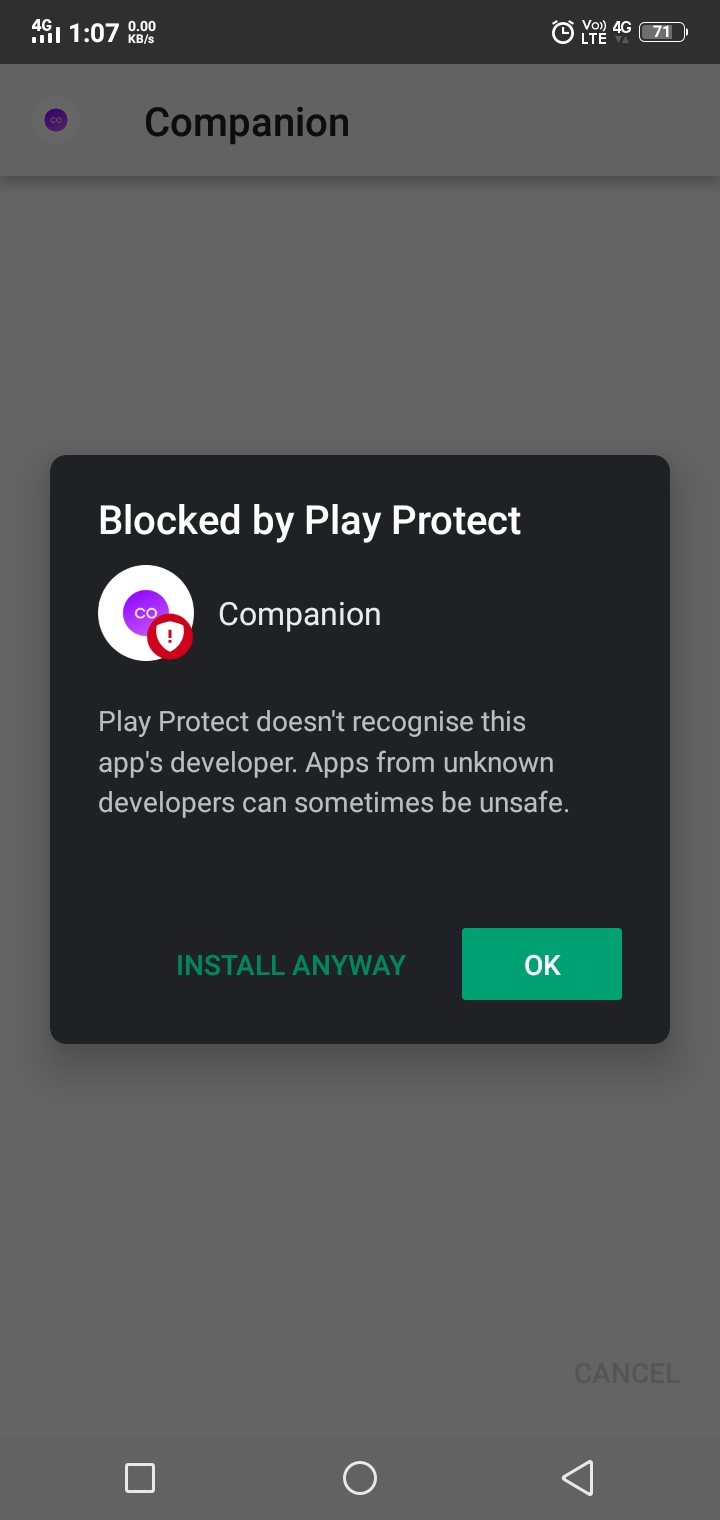Tap CANCEL behind the dialog
The width and height of the screenshot is (720, 1520).
626,1373
